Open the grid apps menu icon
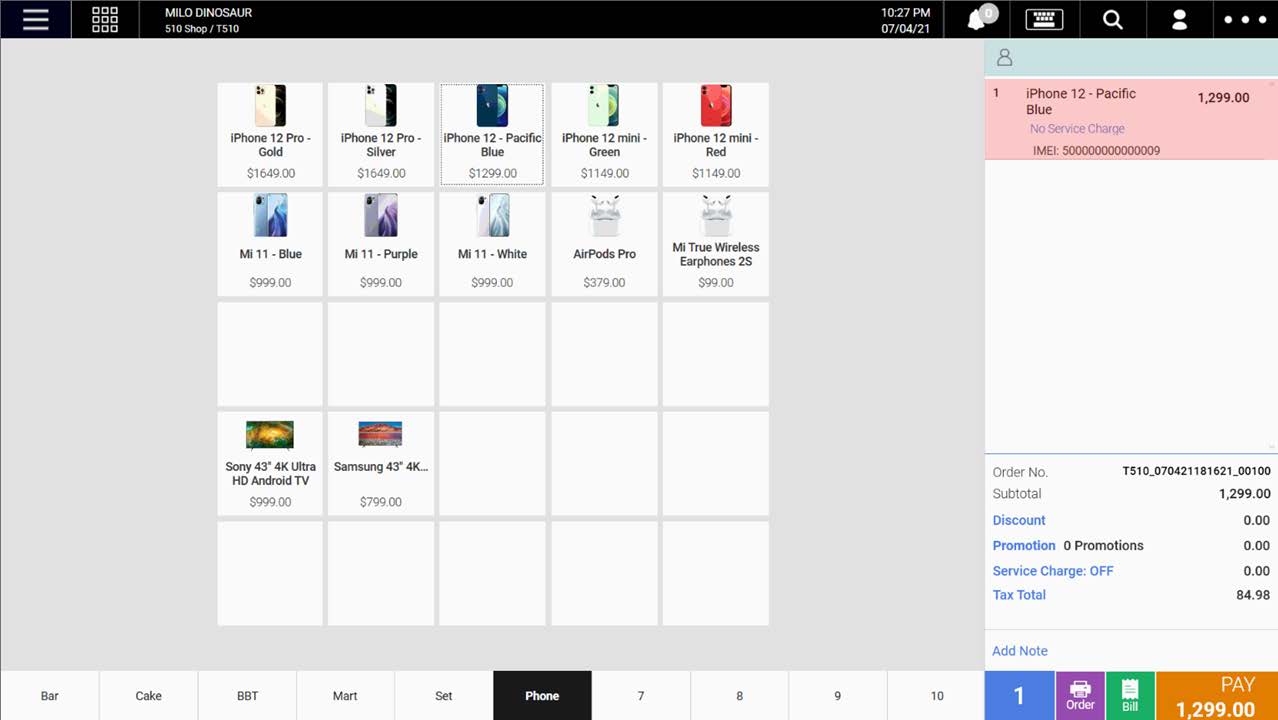Viewport: 1278px width, 720px height. [105, 19]
